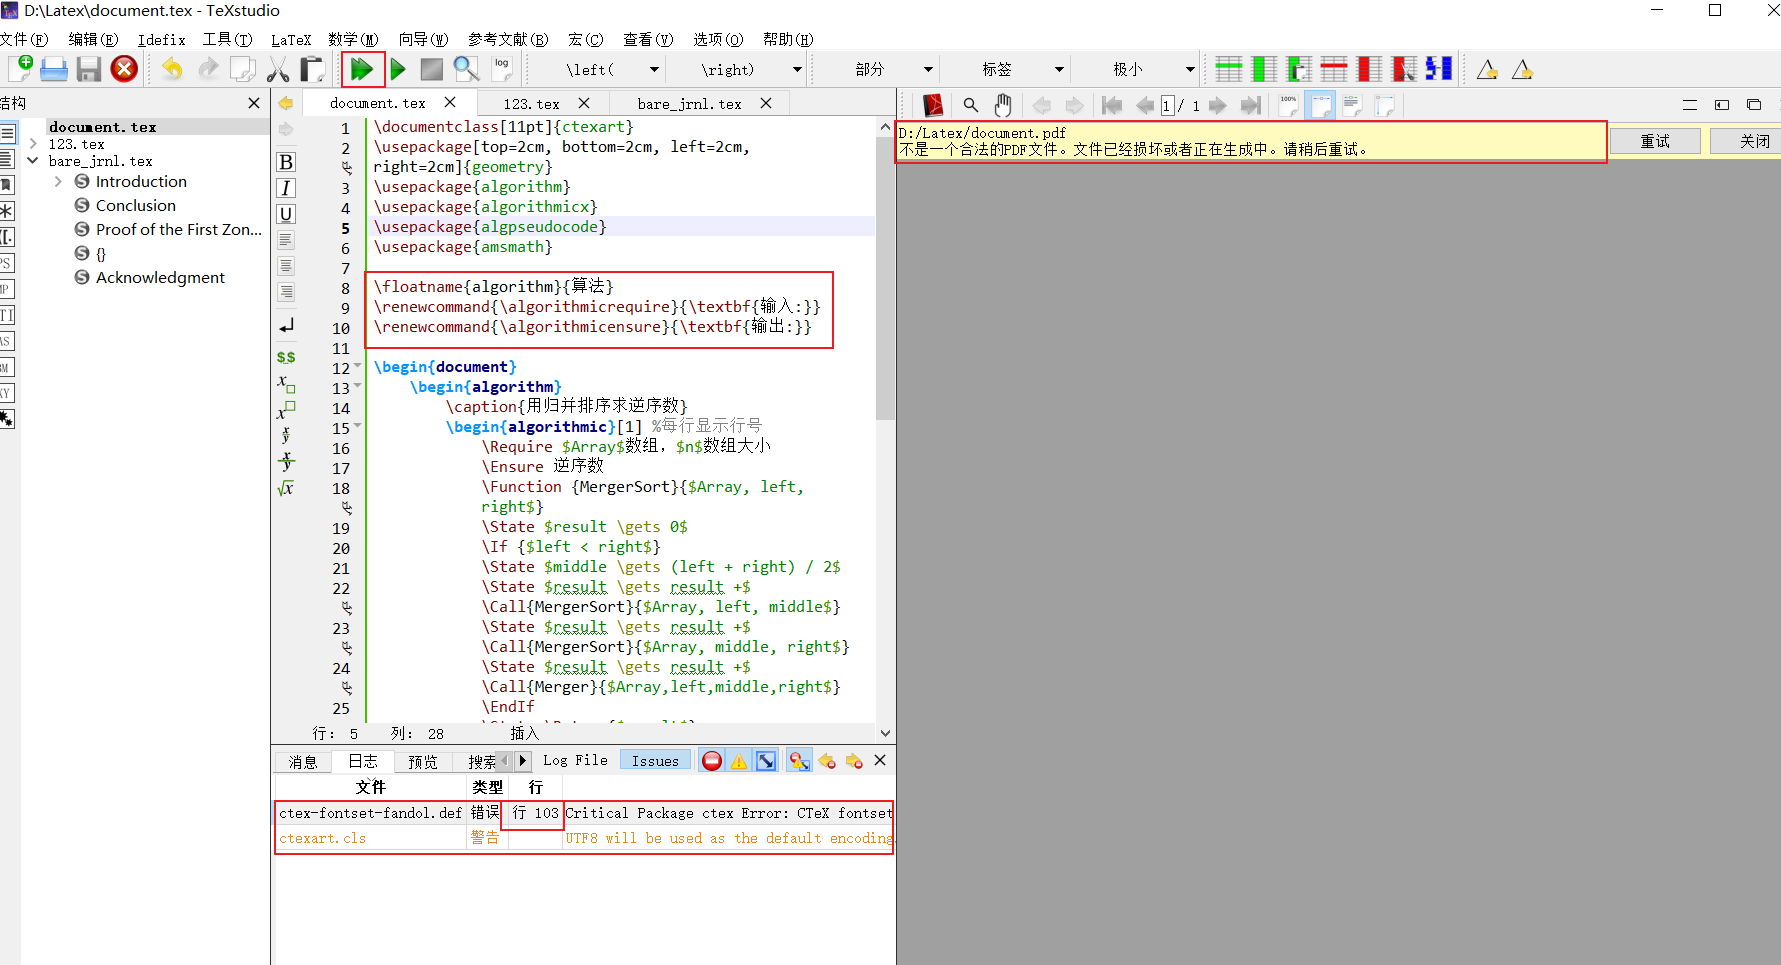Open the LaTeX menu

(x=291, y=40)
